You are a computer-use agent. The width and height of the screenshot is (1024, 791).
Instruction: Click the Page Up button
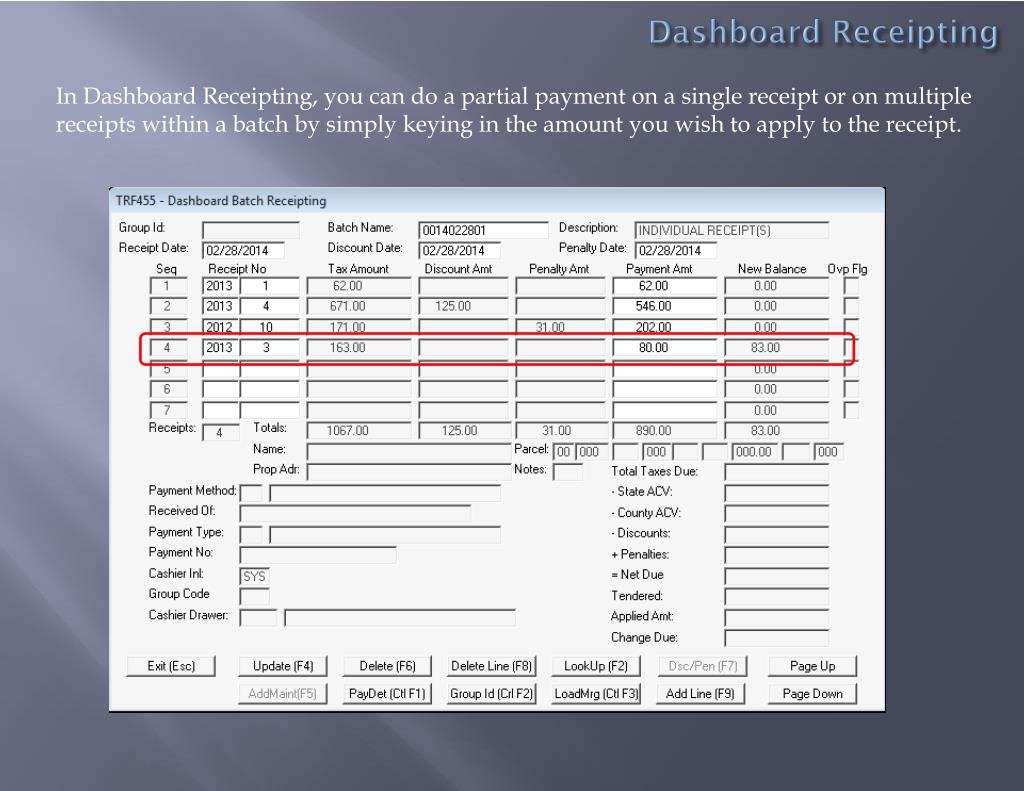(x=812, y=666)
